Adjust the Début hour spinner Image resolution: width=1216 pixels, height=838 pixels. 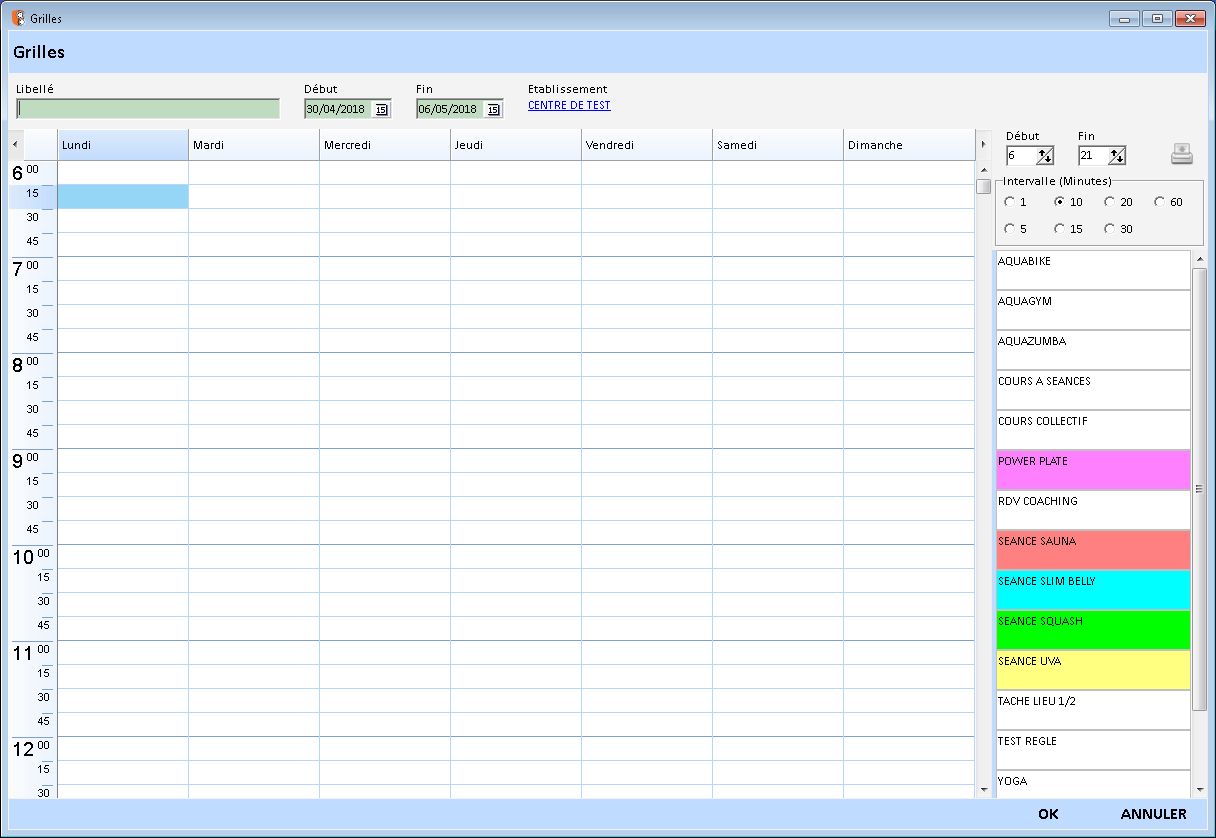[1045, 156]
